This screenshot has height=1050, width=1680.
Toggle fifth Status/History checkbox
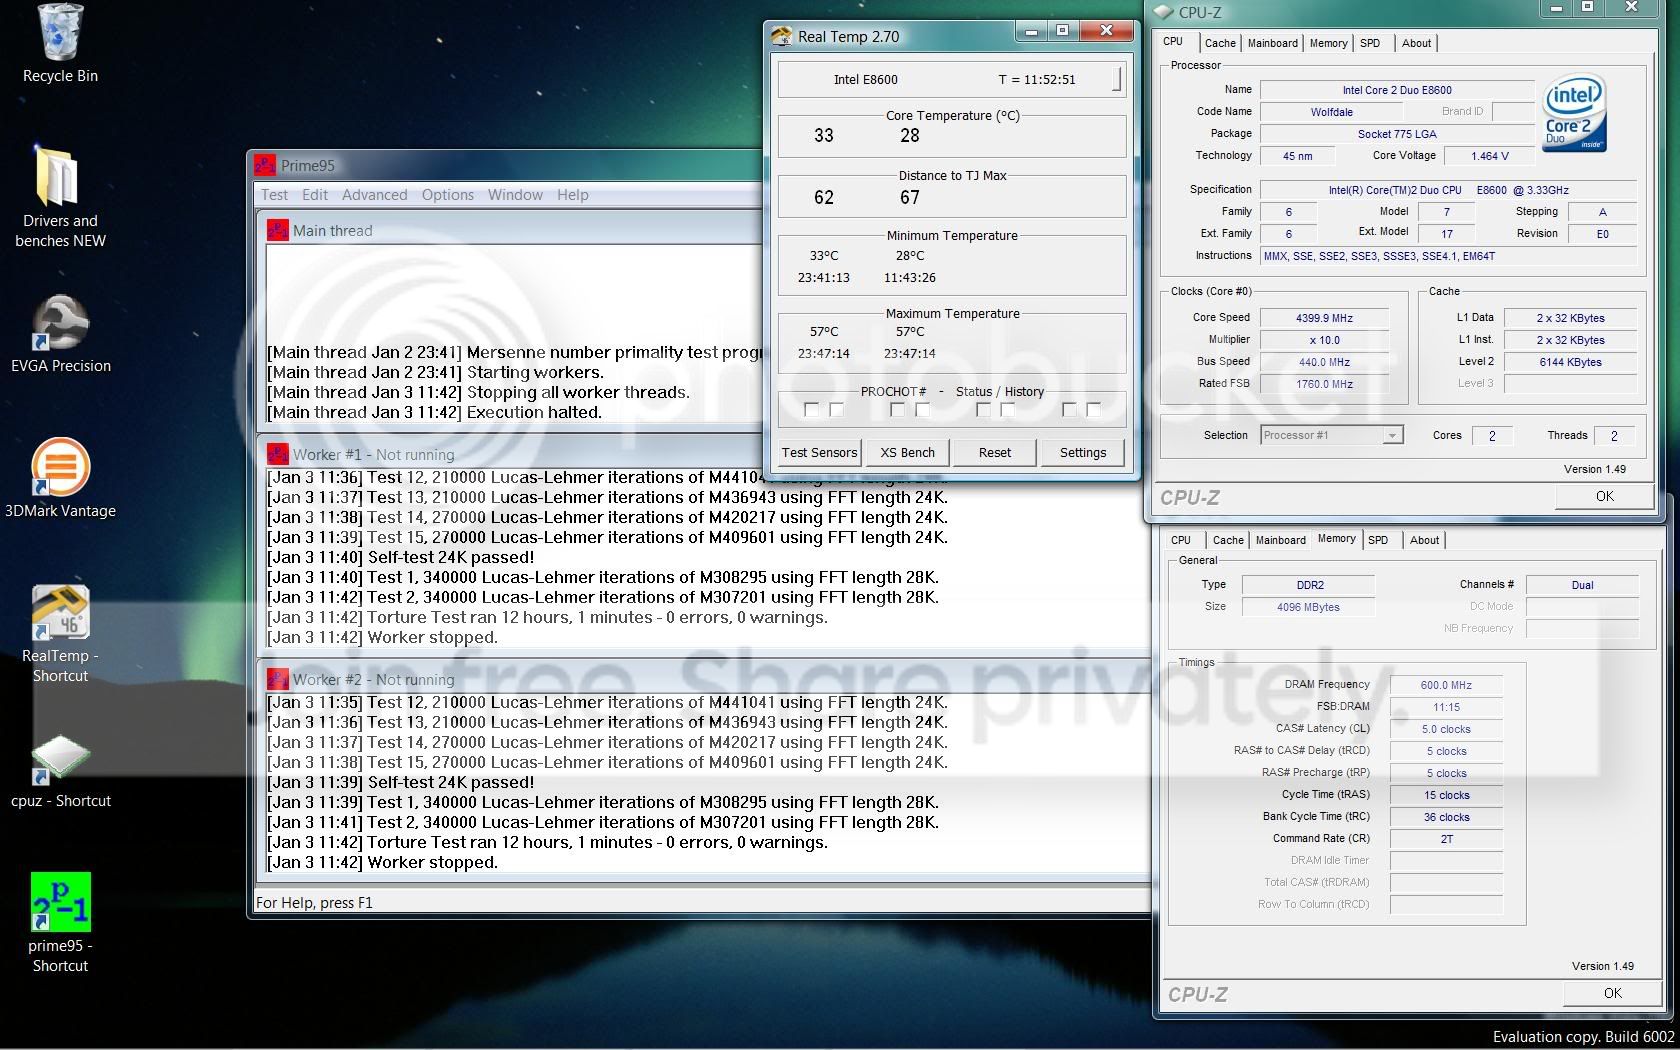[983, 410]
